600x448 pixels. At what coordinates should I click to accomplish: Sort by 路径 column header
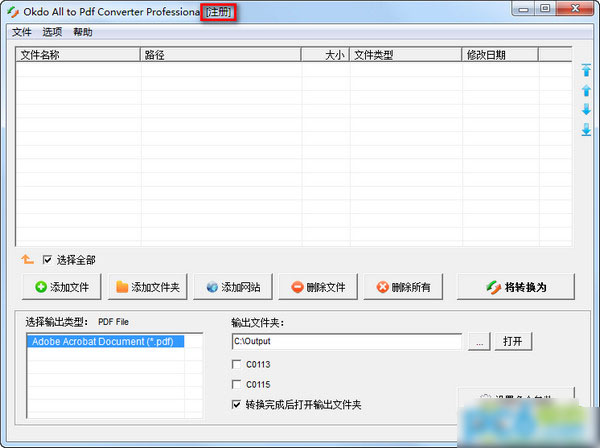click(221, 55)
